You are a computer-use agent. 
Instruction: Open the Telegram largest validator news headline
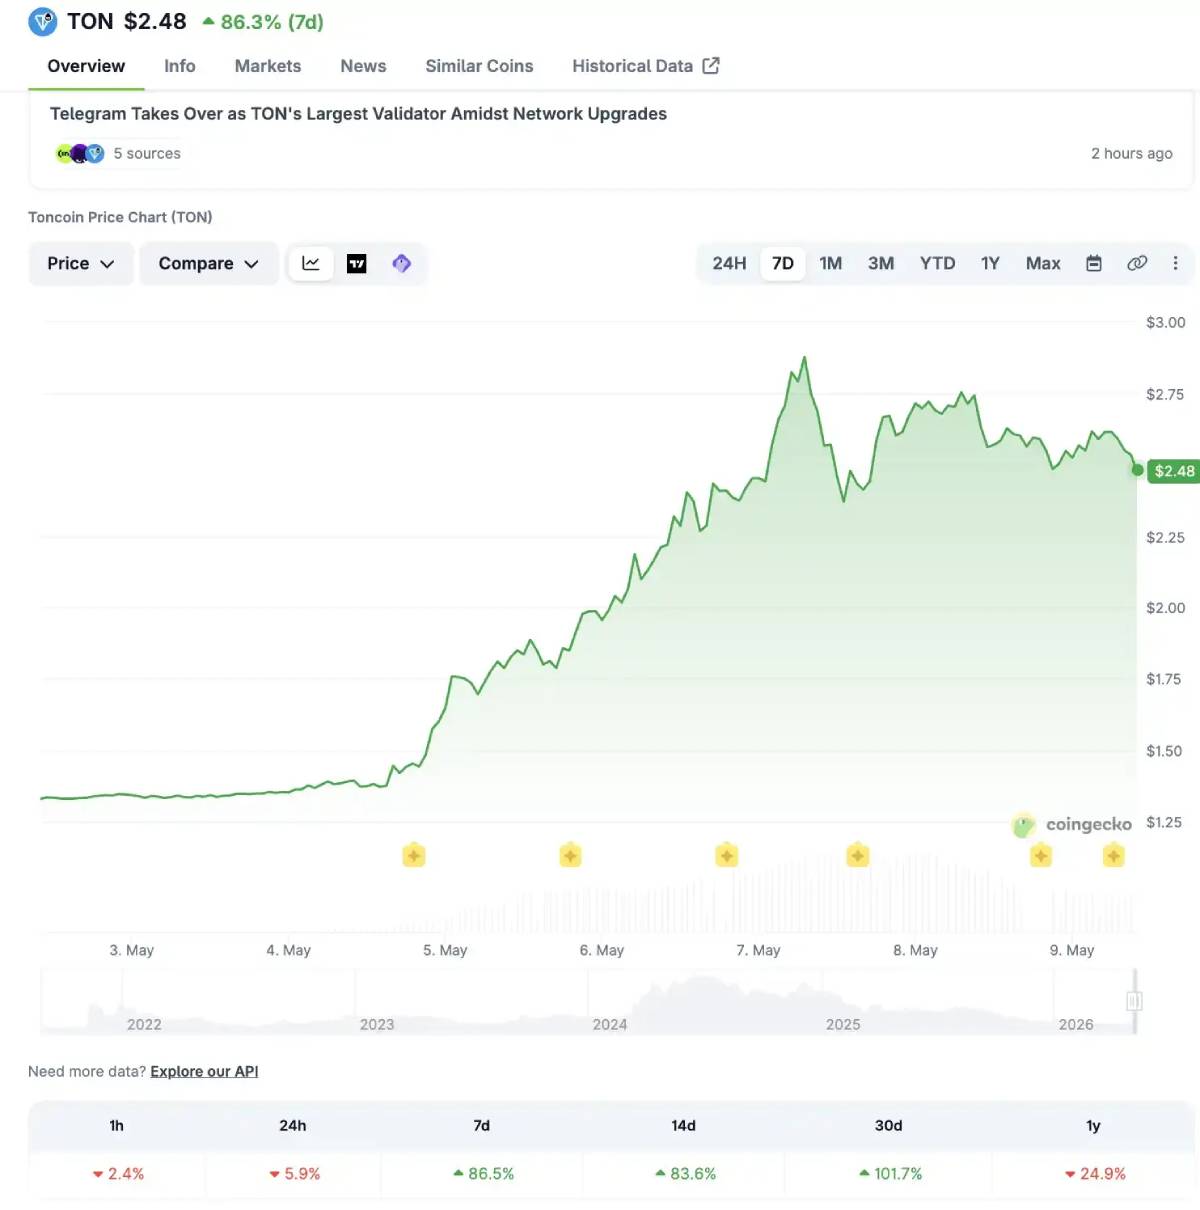click(x=358, y=114)
